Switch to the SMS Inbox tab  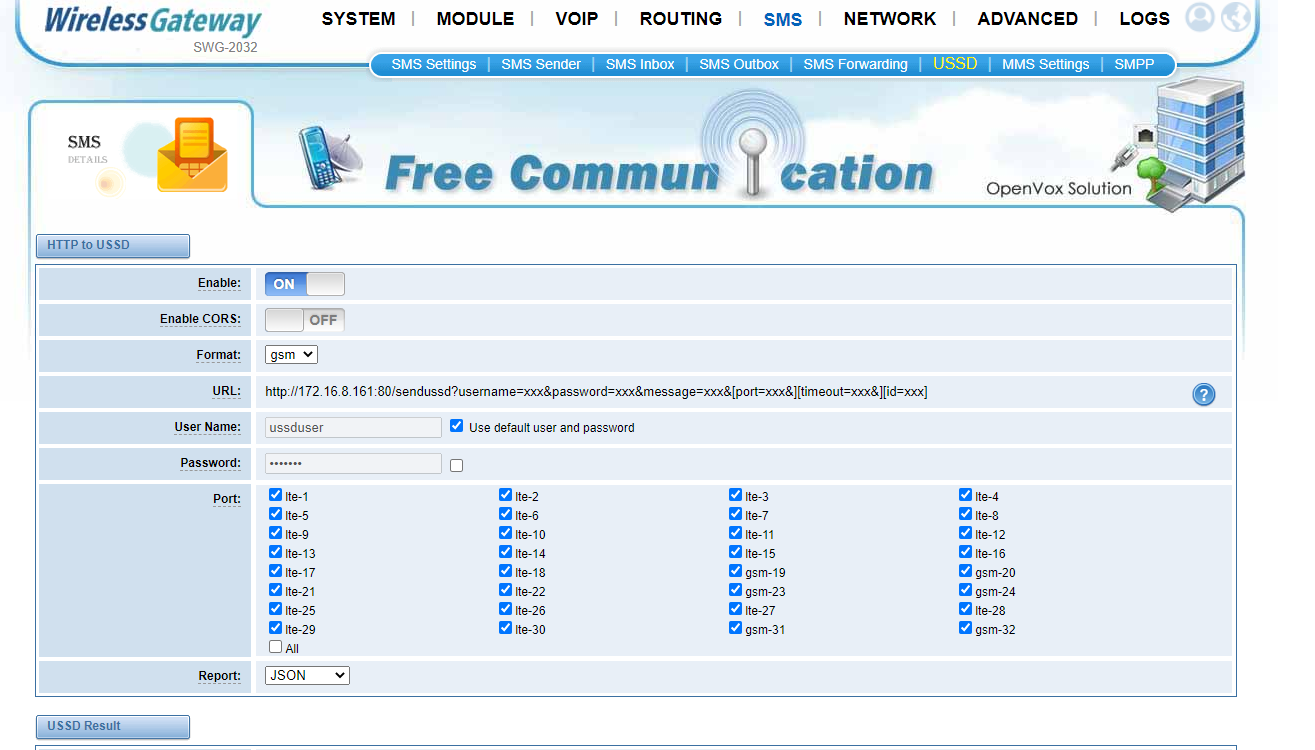[640, 64]
